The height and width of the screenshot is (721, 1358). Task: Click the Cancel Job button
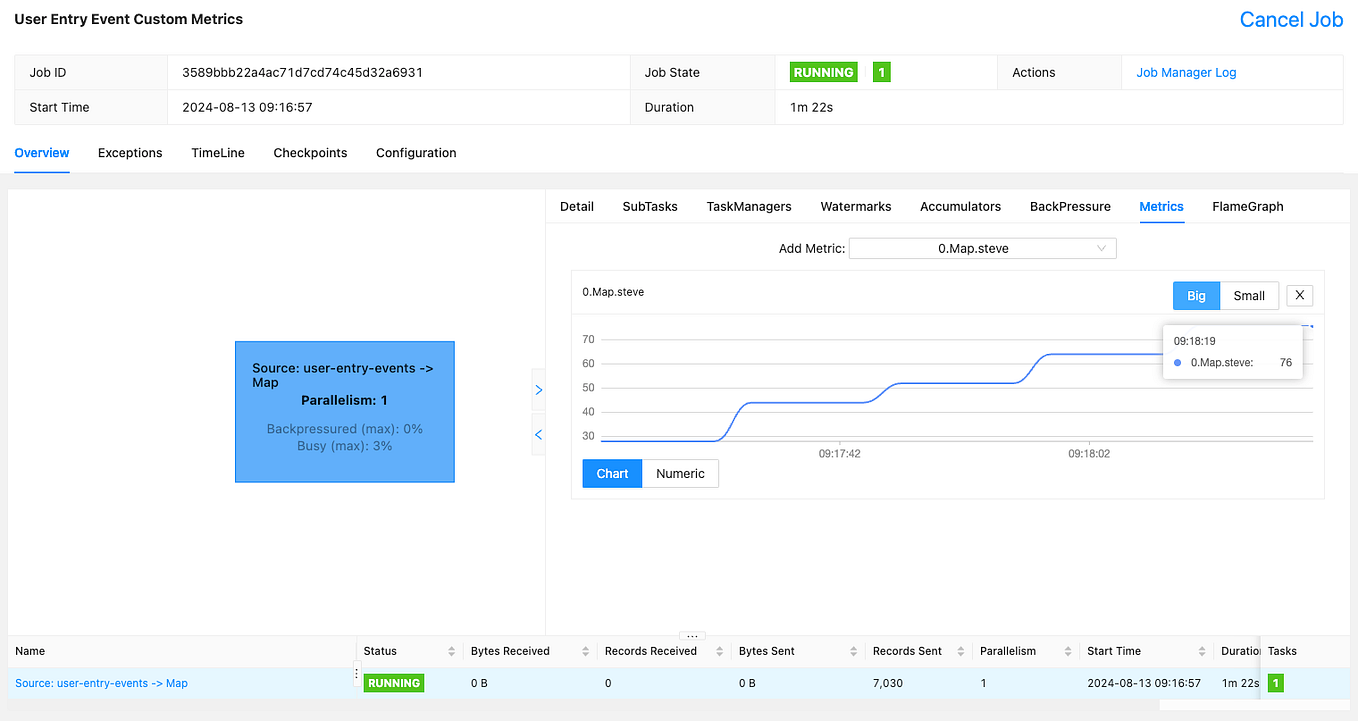pos(1291,19)
